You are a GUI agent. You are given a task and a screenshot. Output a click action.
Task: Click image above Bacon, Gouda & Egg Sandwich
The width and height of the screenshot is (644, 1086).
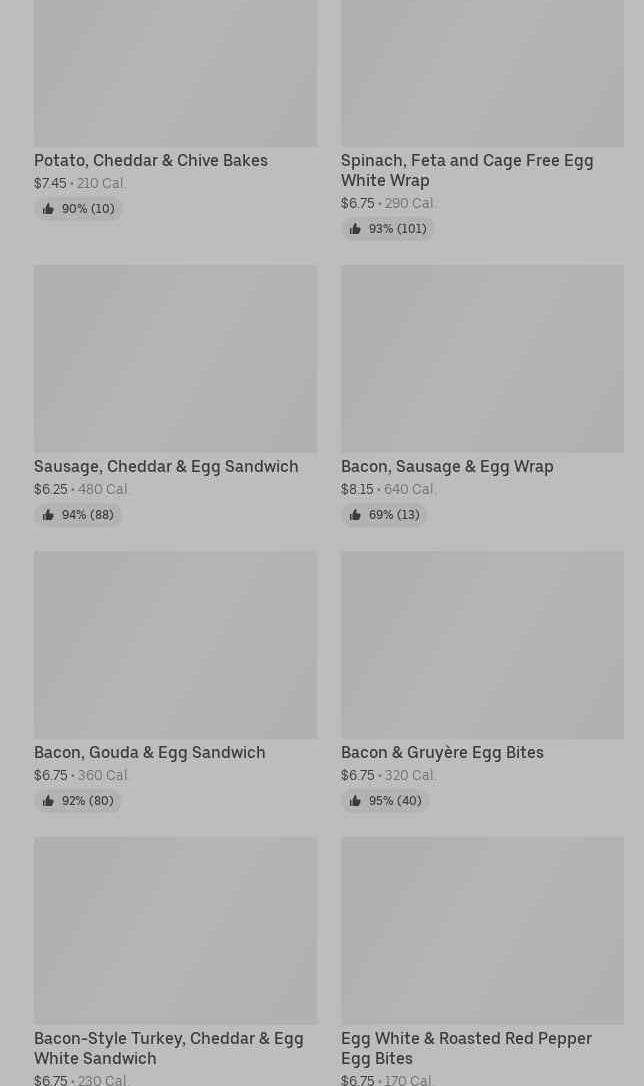click(x=175, y=644)
